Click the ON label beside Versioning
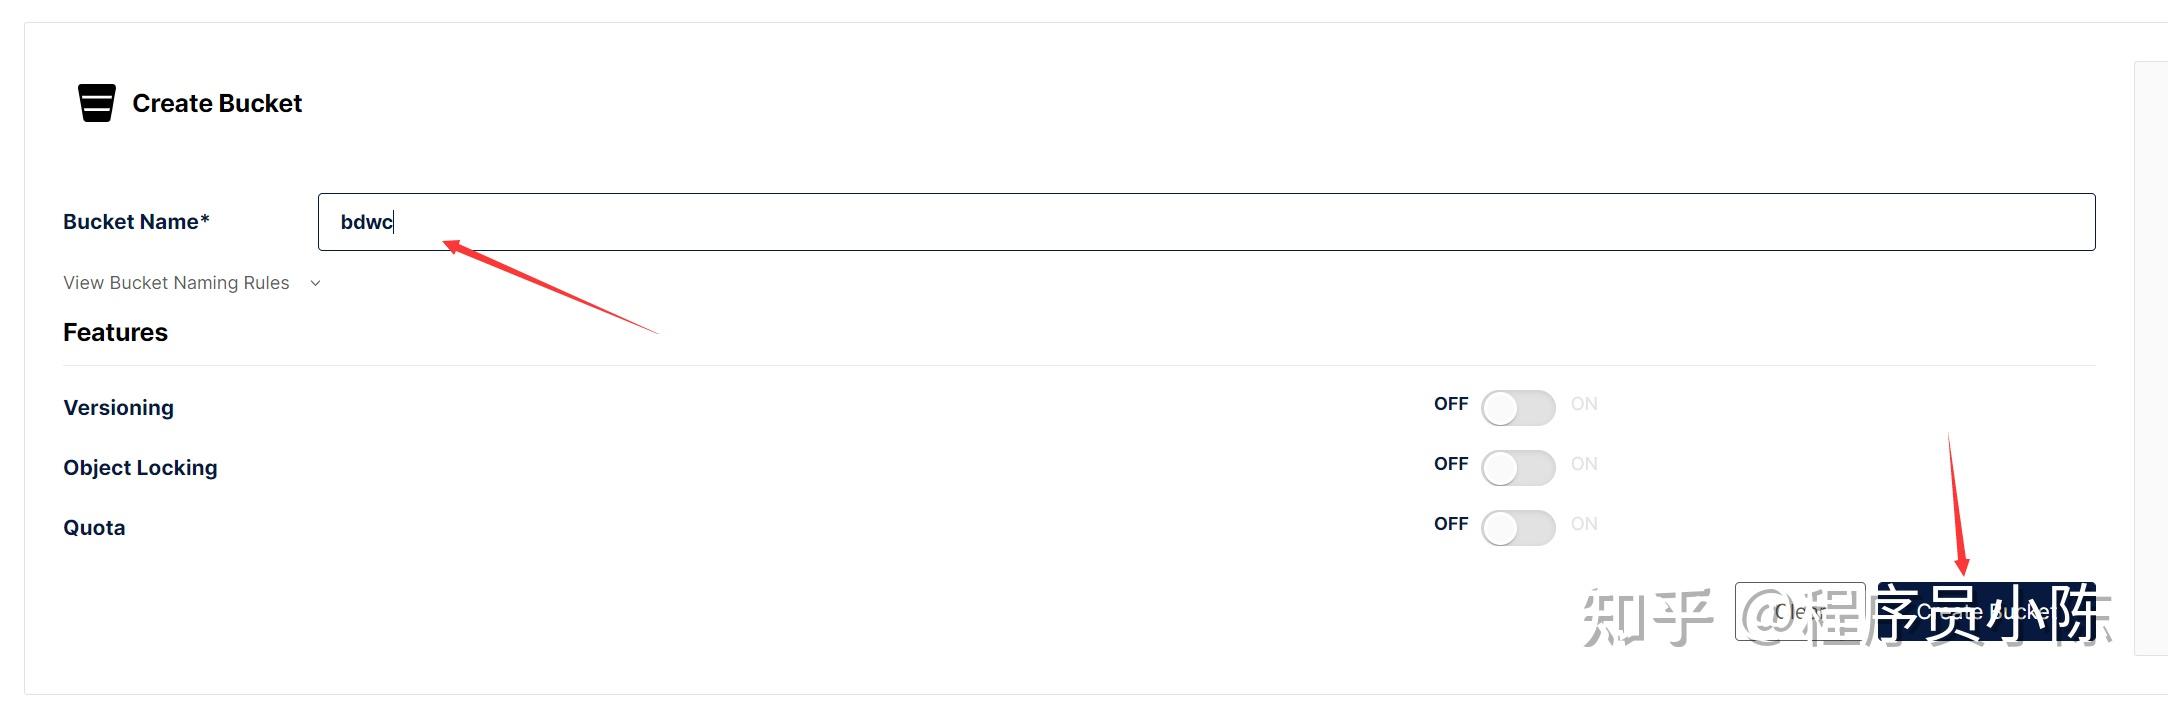2168x706 pixels. 1584,404
